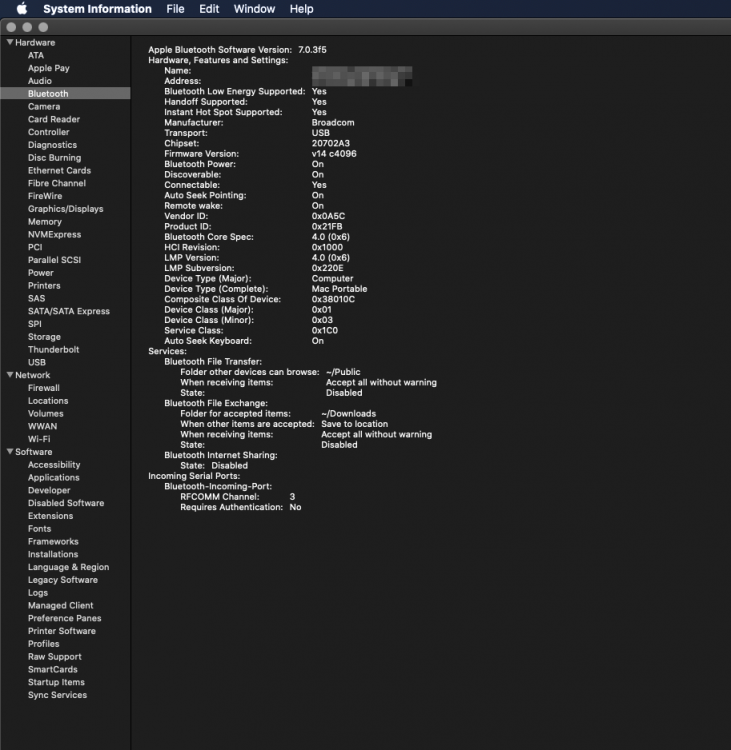Select Fibre Channel in the sidebar
This screenshot has height=750, width=731.
pos(57,183)
